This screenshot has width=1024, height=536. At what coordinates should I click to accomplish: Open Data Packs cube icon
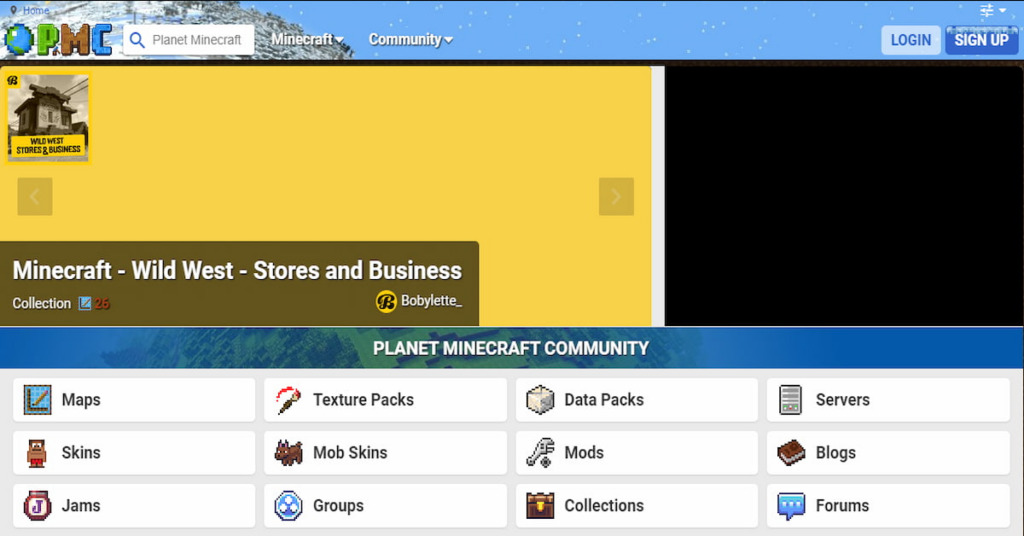tap(540, 400)
